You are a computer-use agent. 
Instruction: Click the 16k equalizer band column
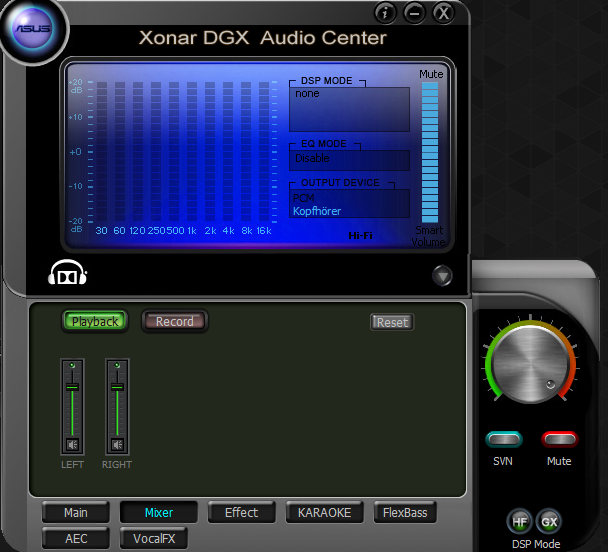264,152
